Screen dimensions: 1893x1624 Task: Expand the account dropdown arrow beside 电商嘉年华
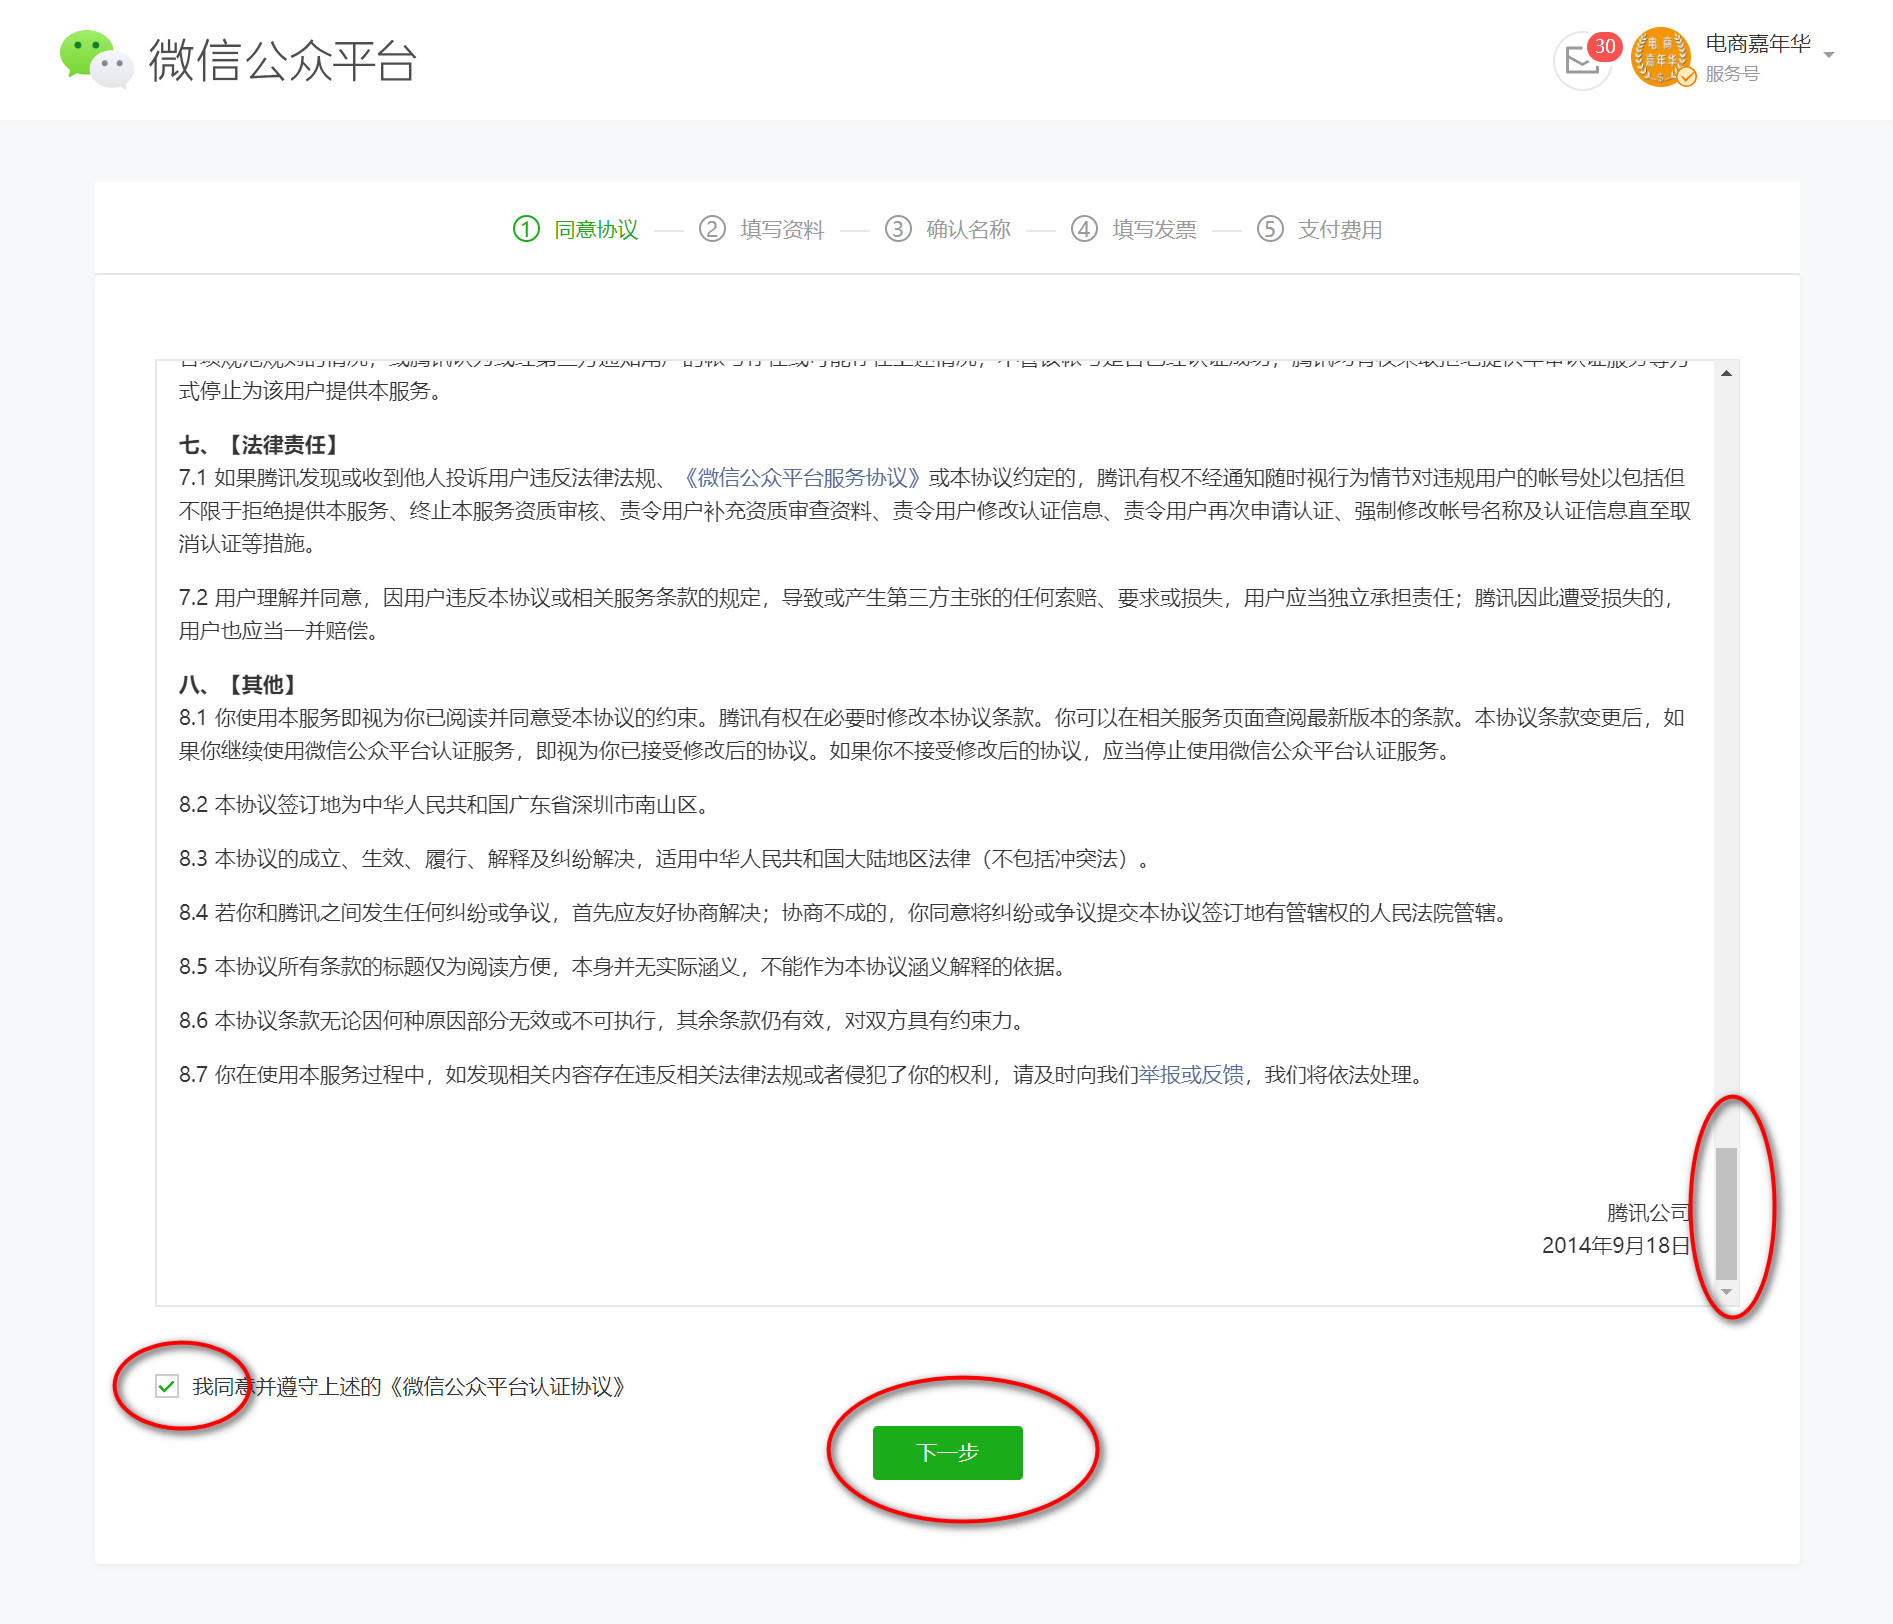(x=1829, y=55)
